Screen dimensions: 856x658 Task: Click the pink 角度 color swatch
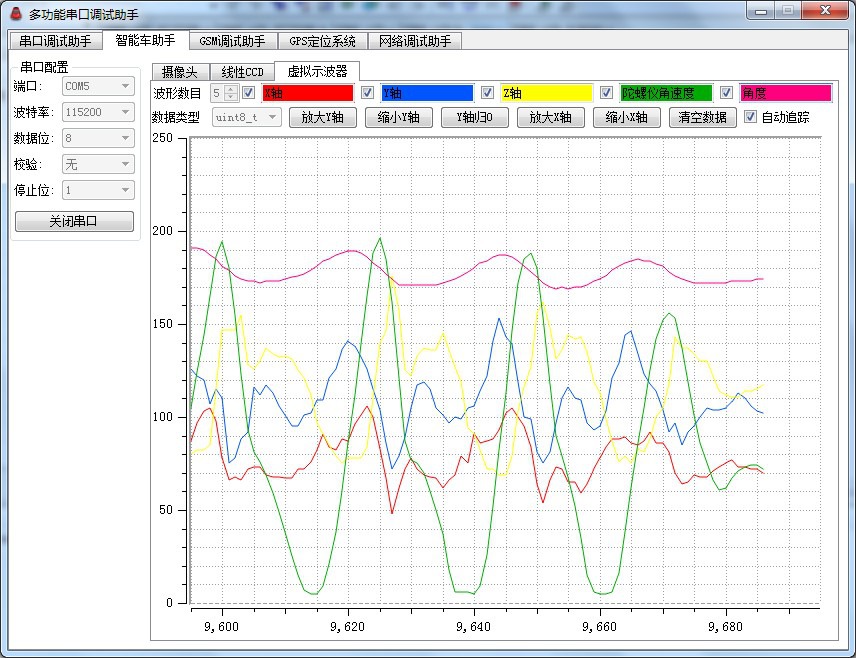786,93
